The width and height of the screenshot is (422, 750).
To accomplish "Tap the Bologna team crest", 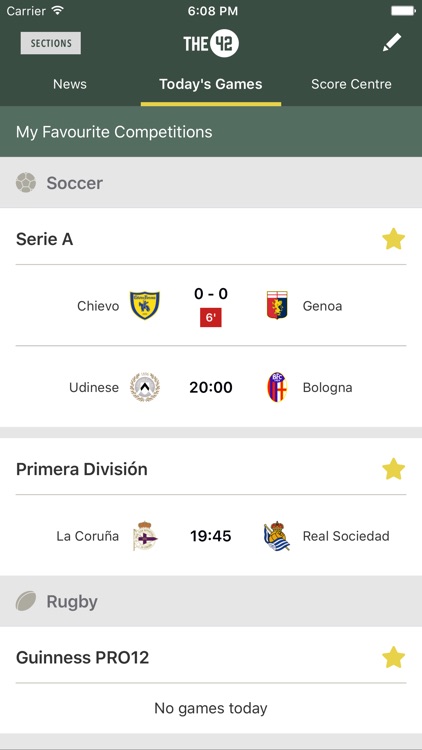I will [x=277, y=387].
